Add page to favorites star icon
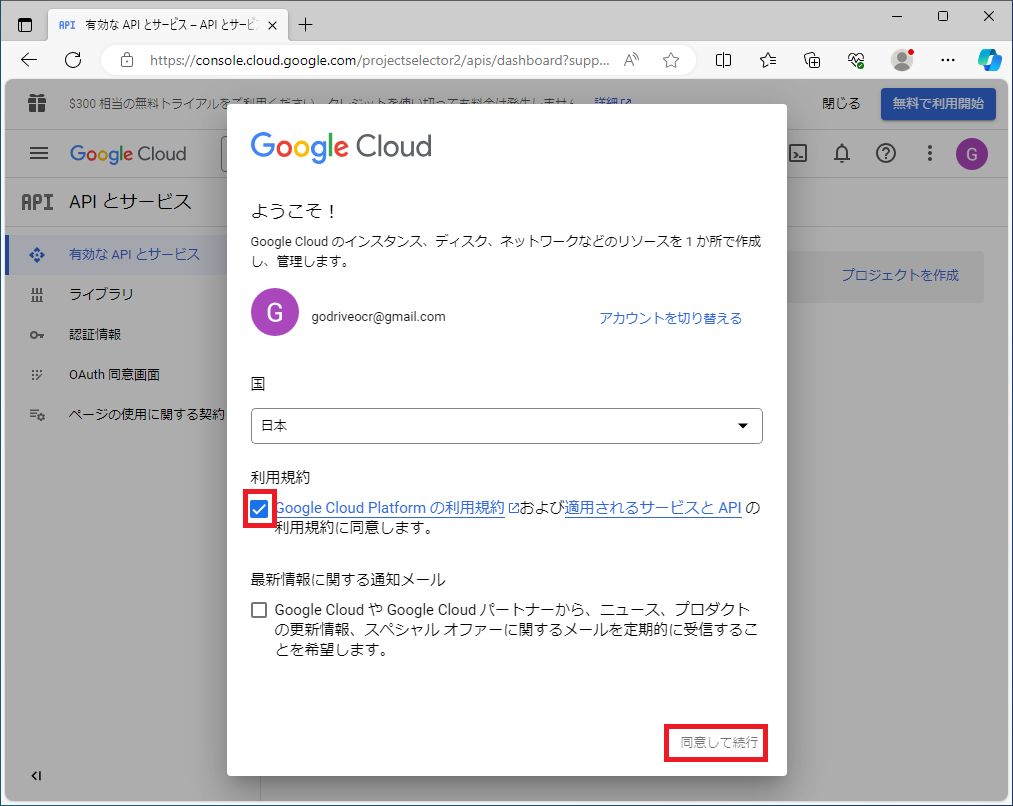 click(x=671, y=60)
